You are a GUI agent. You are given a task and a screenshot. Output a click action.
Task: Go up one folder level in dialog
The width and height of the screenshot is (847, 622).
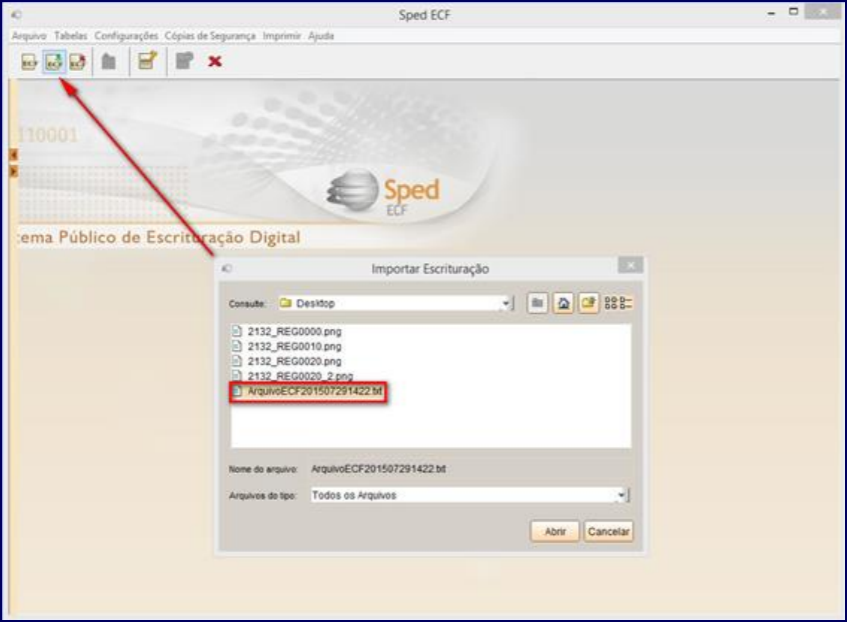tap(537, 303)
